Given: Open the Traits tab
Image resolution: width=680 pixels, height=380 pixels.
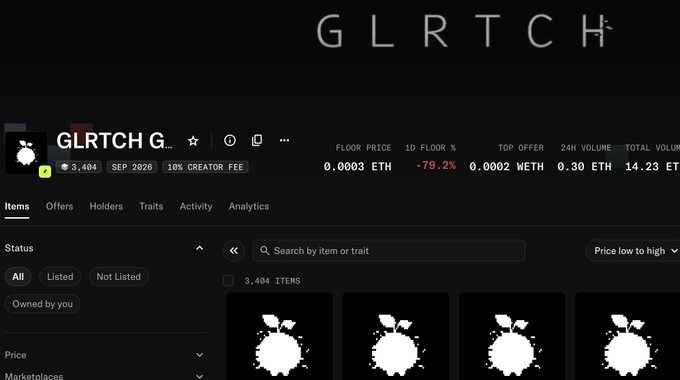Looking at the screenshot, I should click(x=151, y=206).
